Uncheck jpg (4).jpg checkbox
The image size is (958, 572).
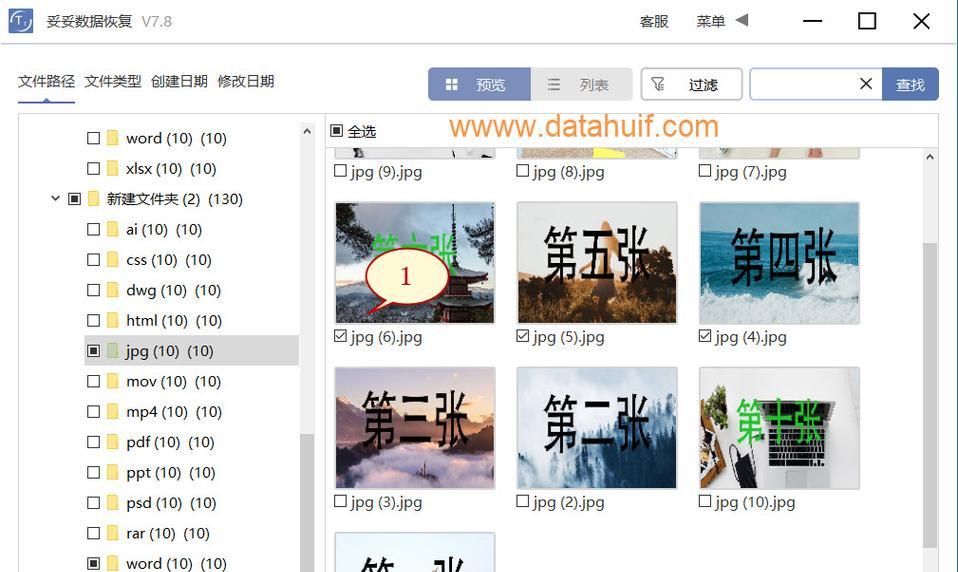click(704, 336)
